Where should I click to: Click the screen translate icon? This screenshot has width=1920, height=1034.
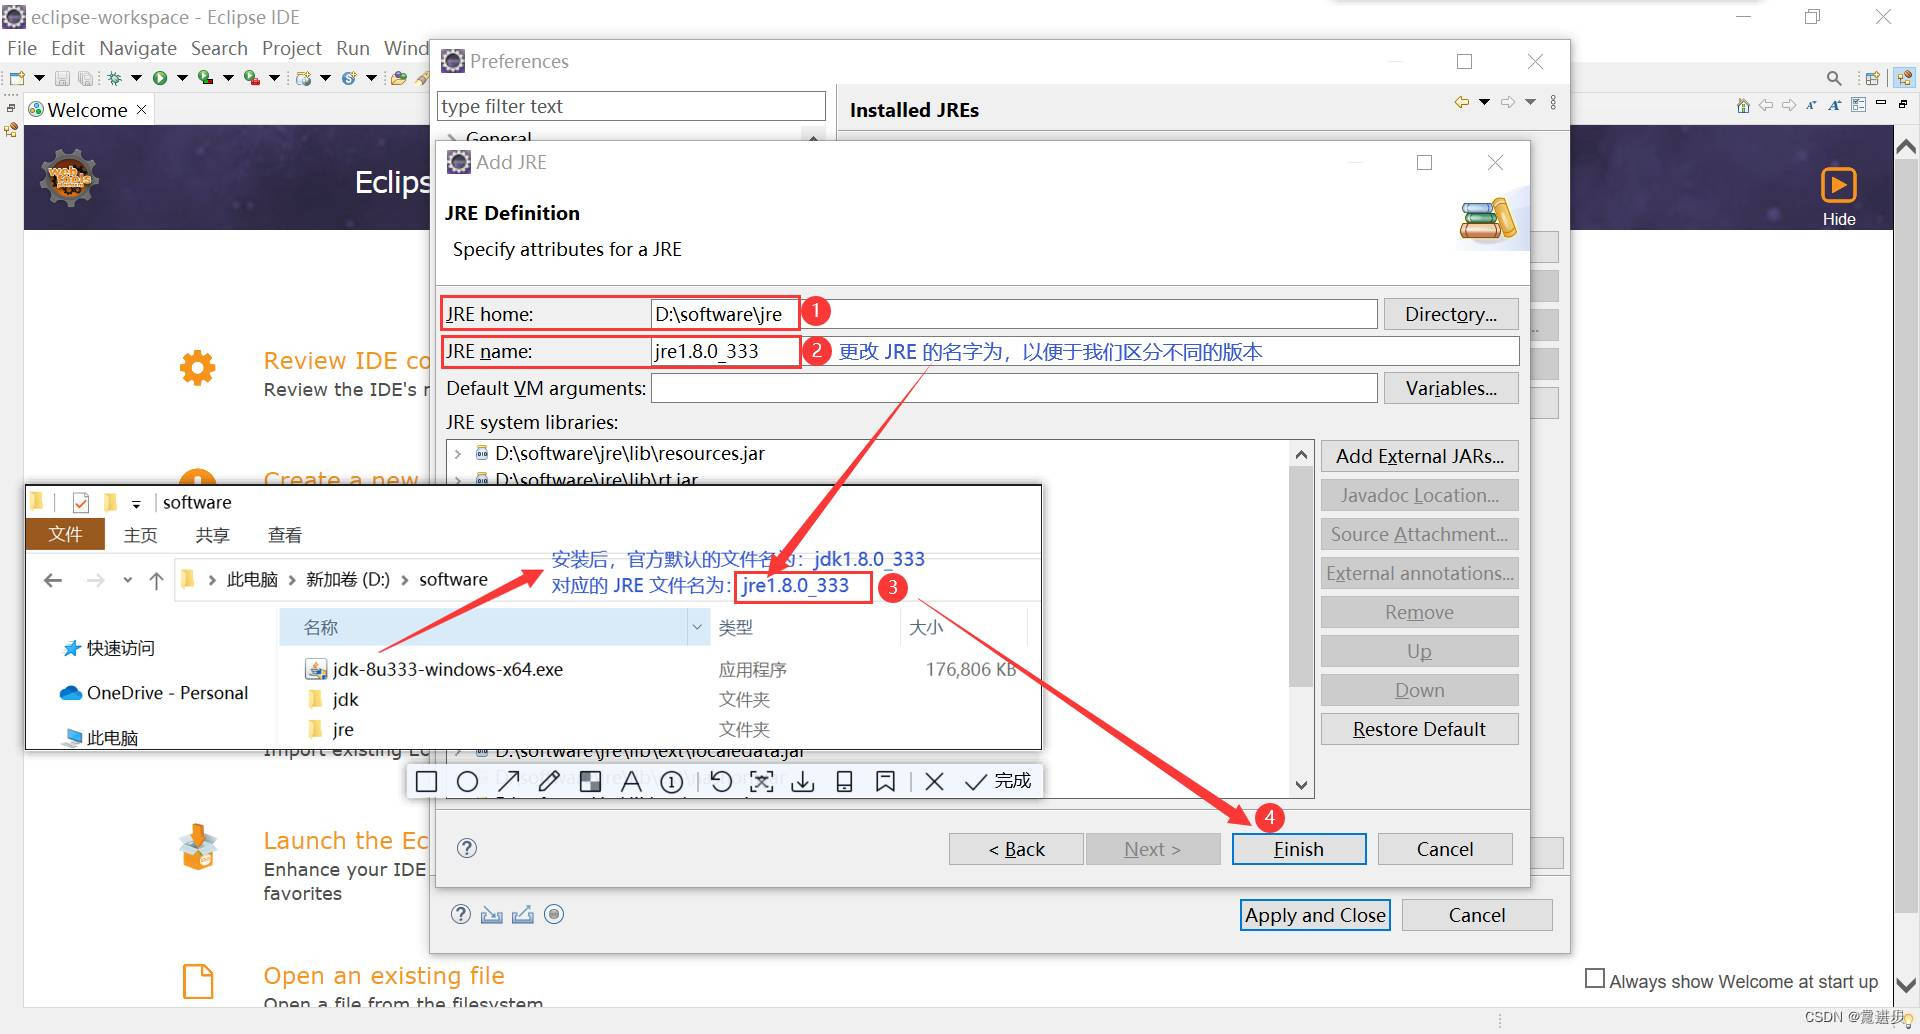tap(762, 781)
